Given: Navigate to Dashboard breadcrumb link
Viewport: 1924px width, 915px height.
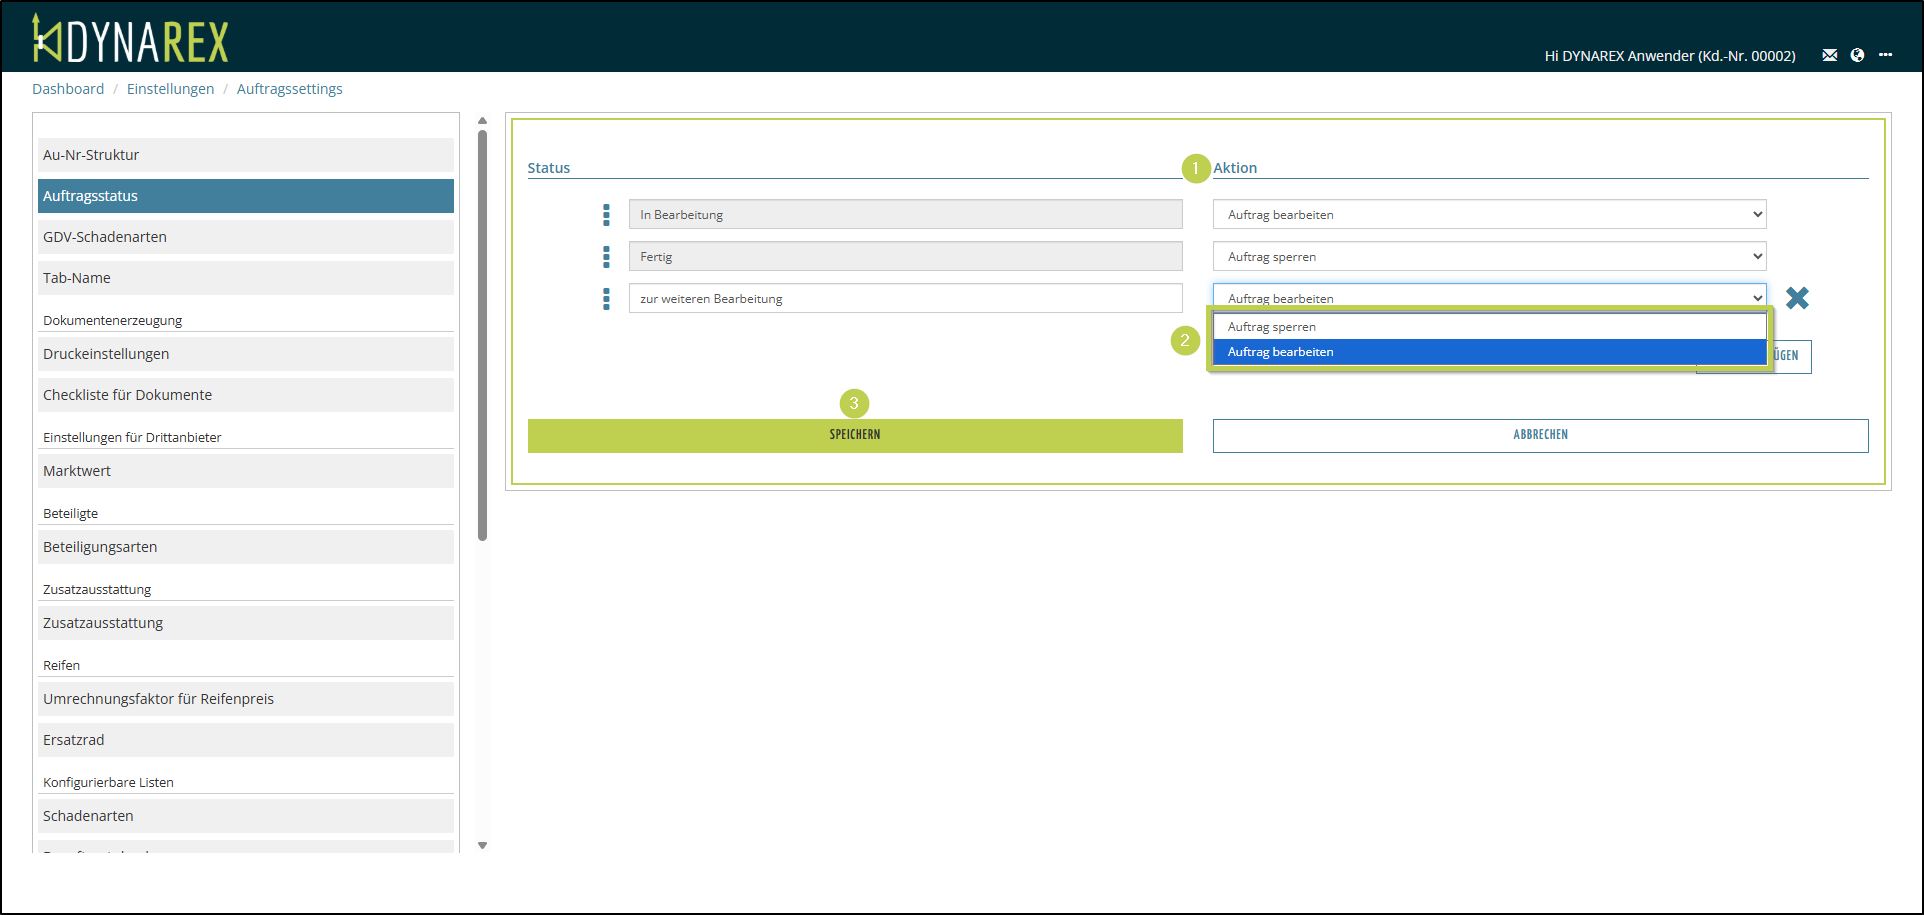Looking at the screenshot, I should tap(68, 89).
